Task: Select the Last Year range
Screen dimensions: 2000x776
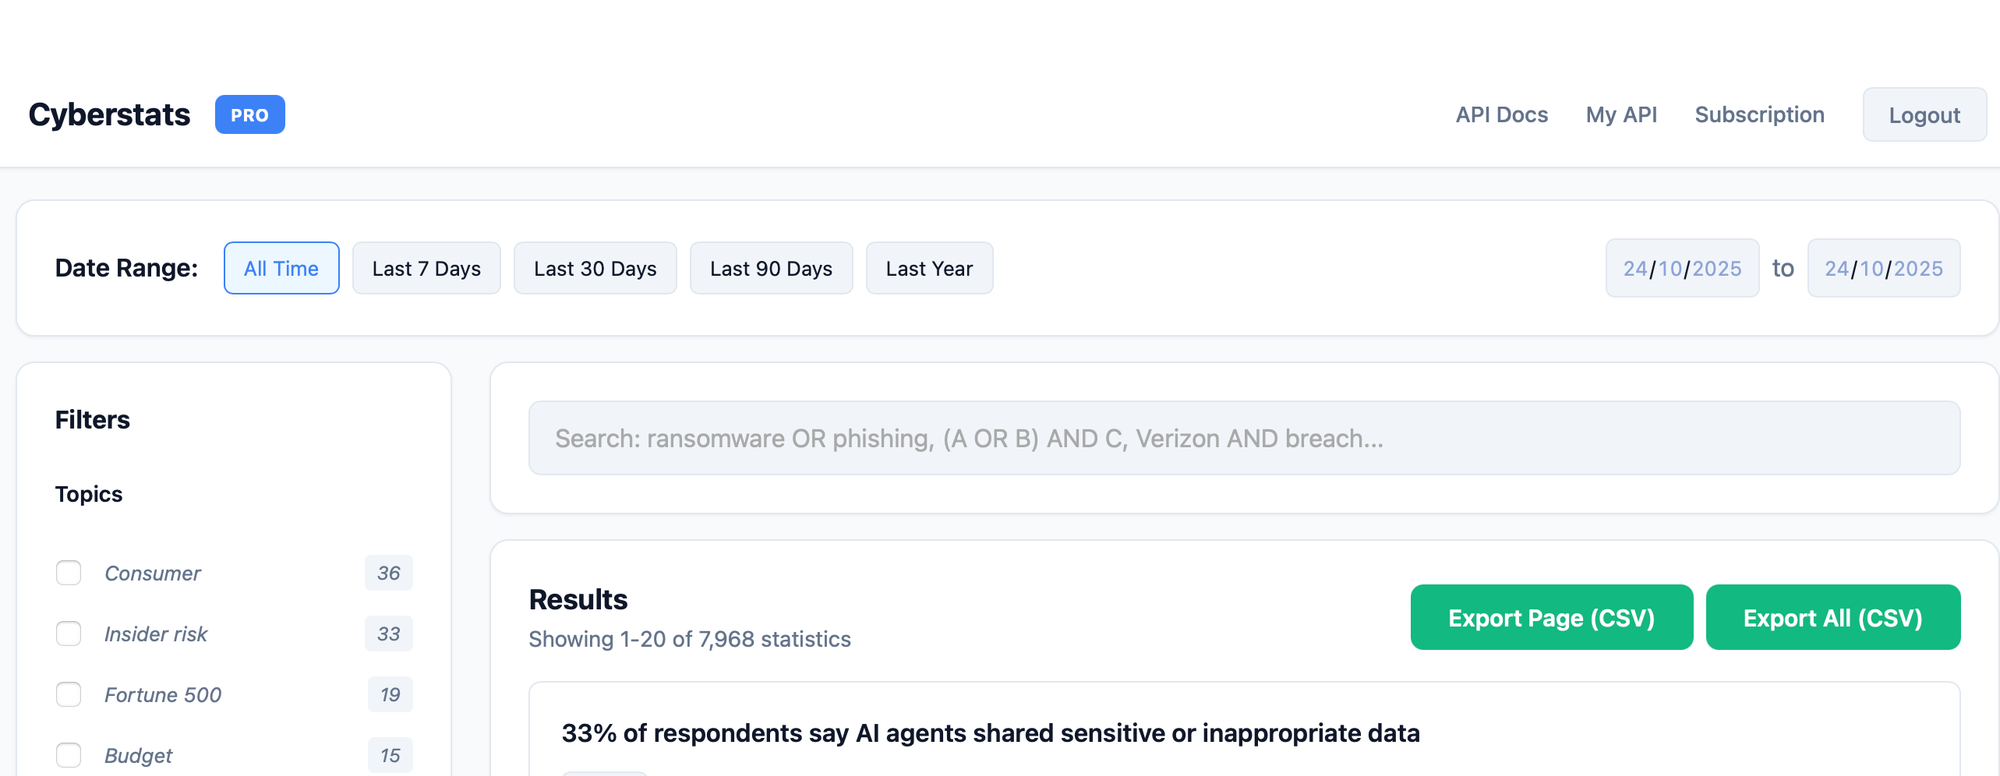Action: coord(929,268)
